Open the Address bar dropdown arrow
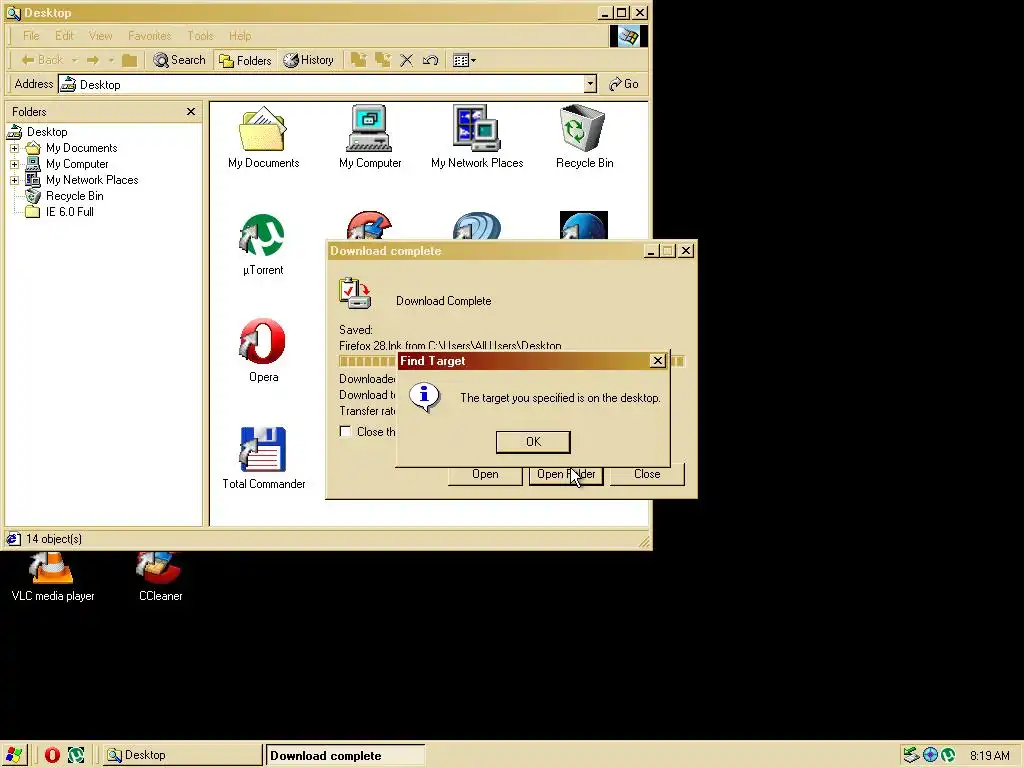 (590, 84)
